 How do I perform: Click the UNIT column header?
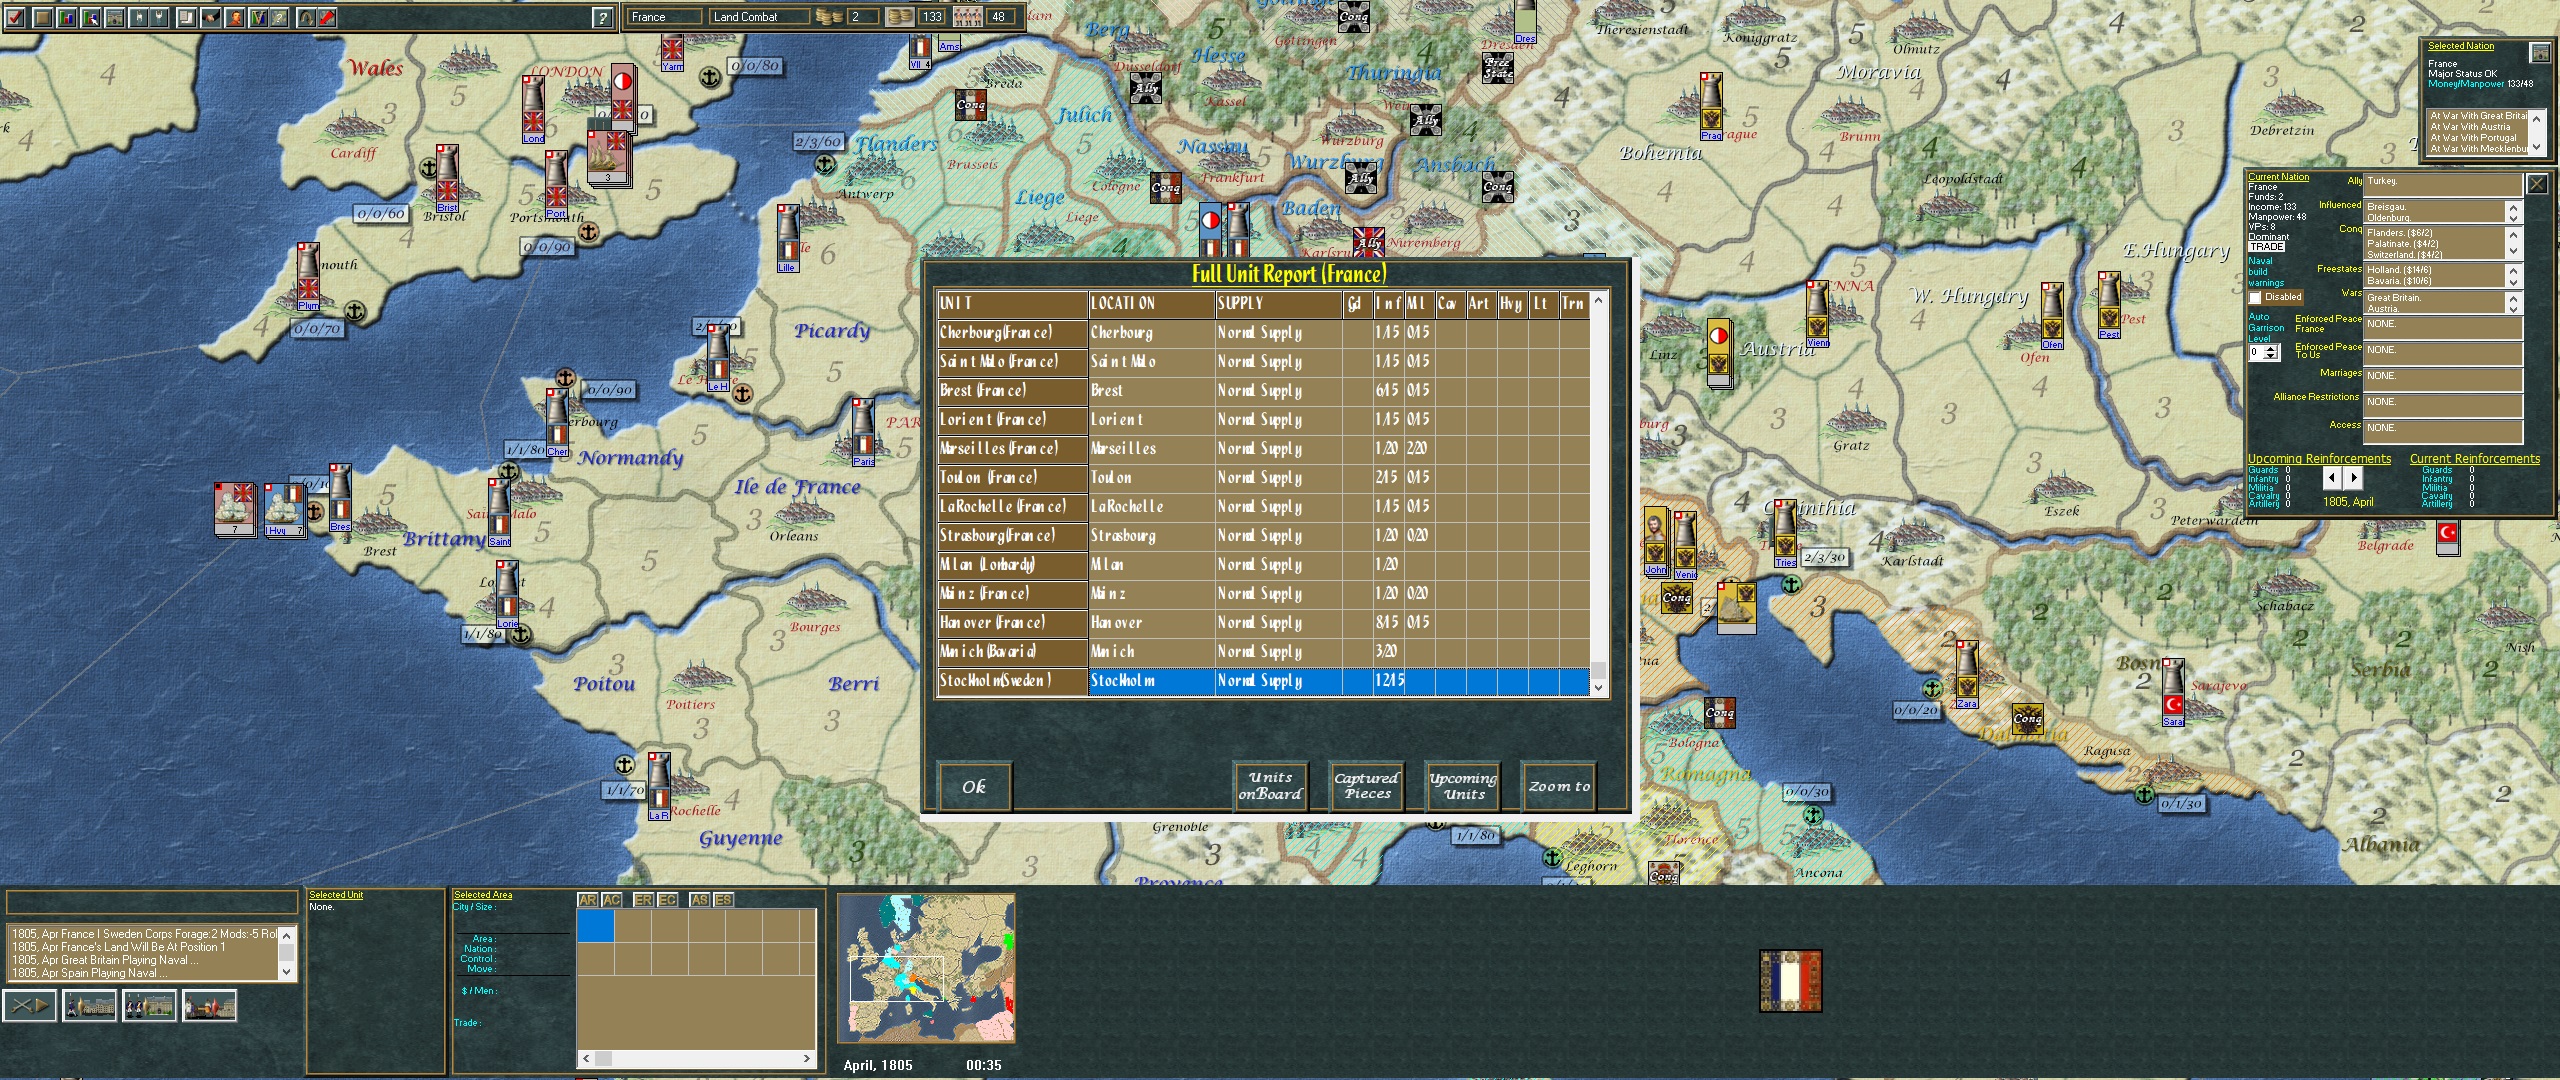[1012, 304]
